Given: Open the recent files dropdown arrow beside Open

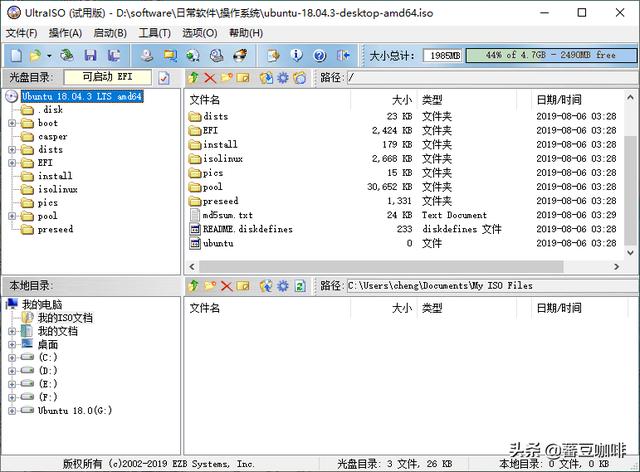Looking at the screenshot, I should [x=49, y=56].
